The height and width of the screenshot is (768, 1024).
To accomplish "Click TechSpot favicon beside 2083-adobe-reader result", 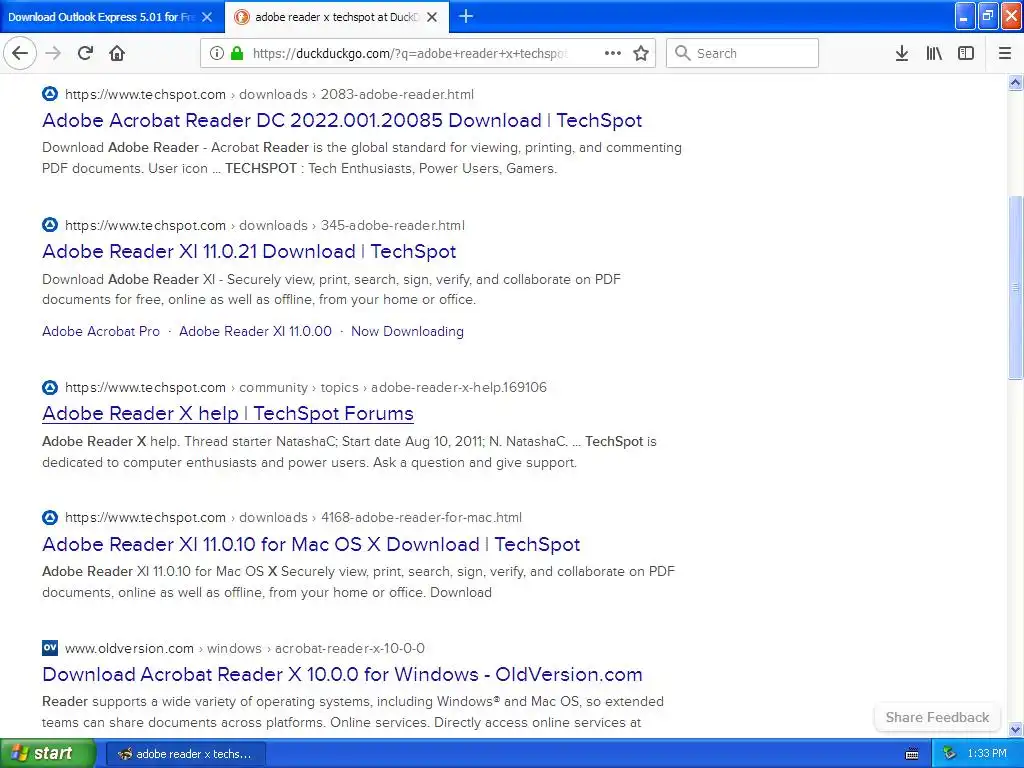I will point(50,94).
